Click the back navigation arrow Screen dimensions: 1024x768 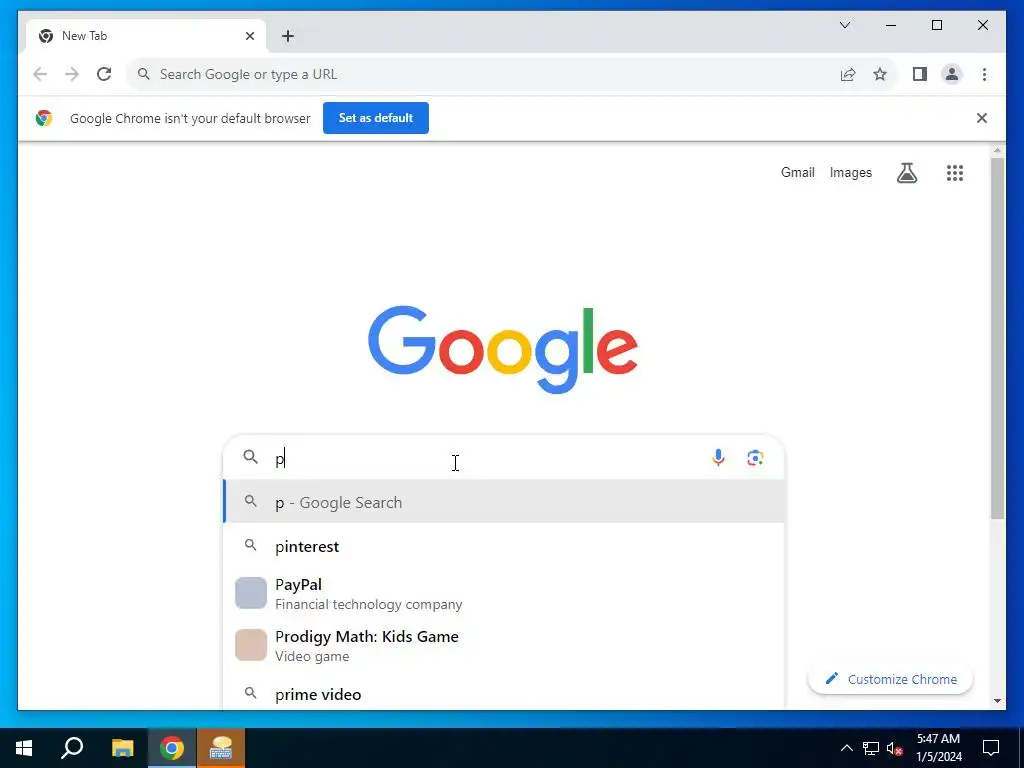(x=40, y=74)
